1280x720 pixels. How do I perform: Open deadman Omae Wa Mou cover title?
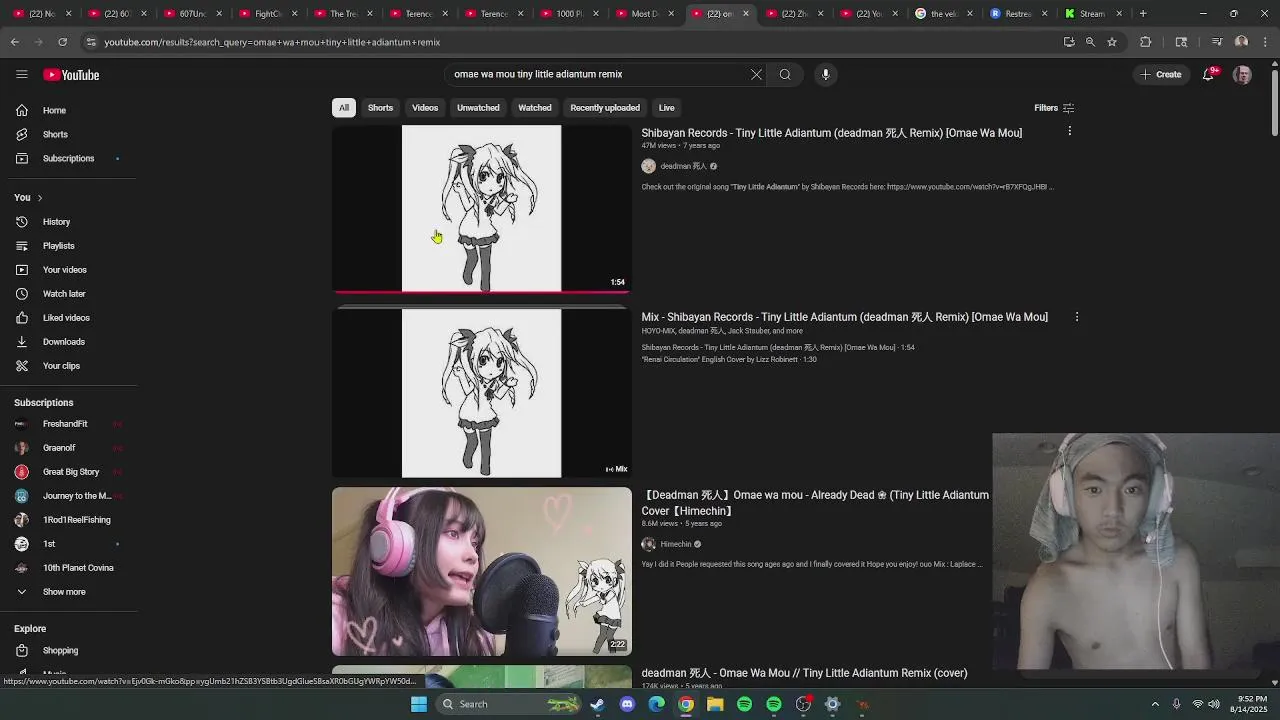coord(804,673)
